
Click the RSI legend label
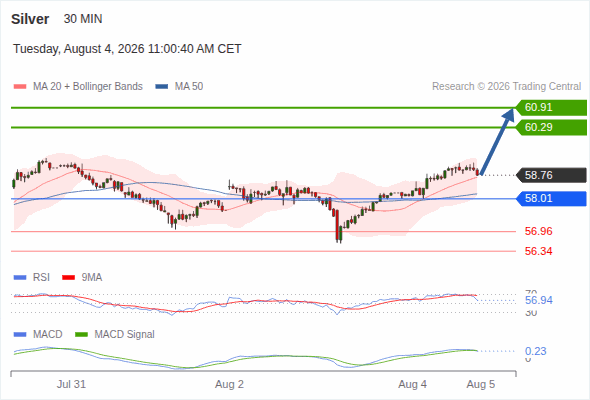[x=41, y=278]
